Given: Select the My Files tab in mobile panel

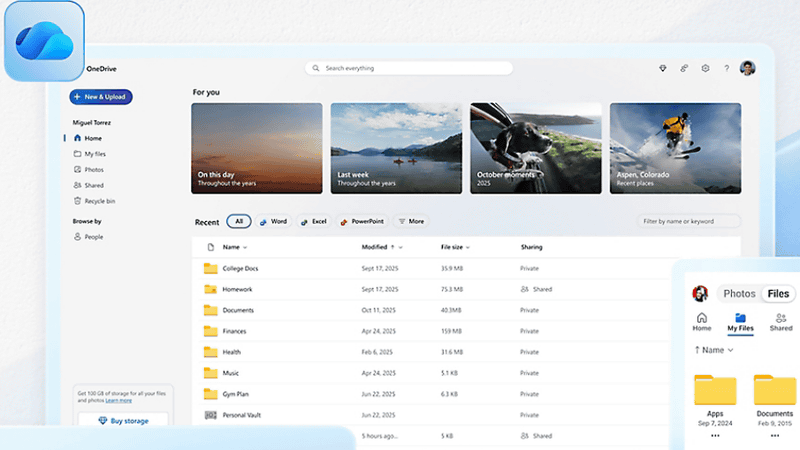Looking at the screenshot, I should (740, 322).
